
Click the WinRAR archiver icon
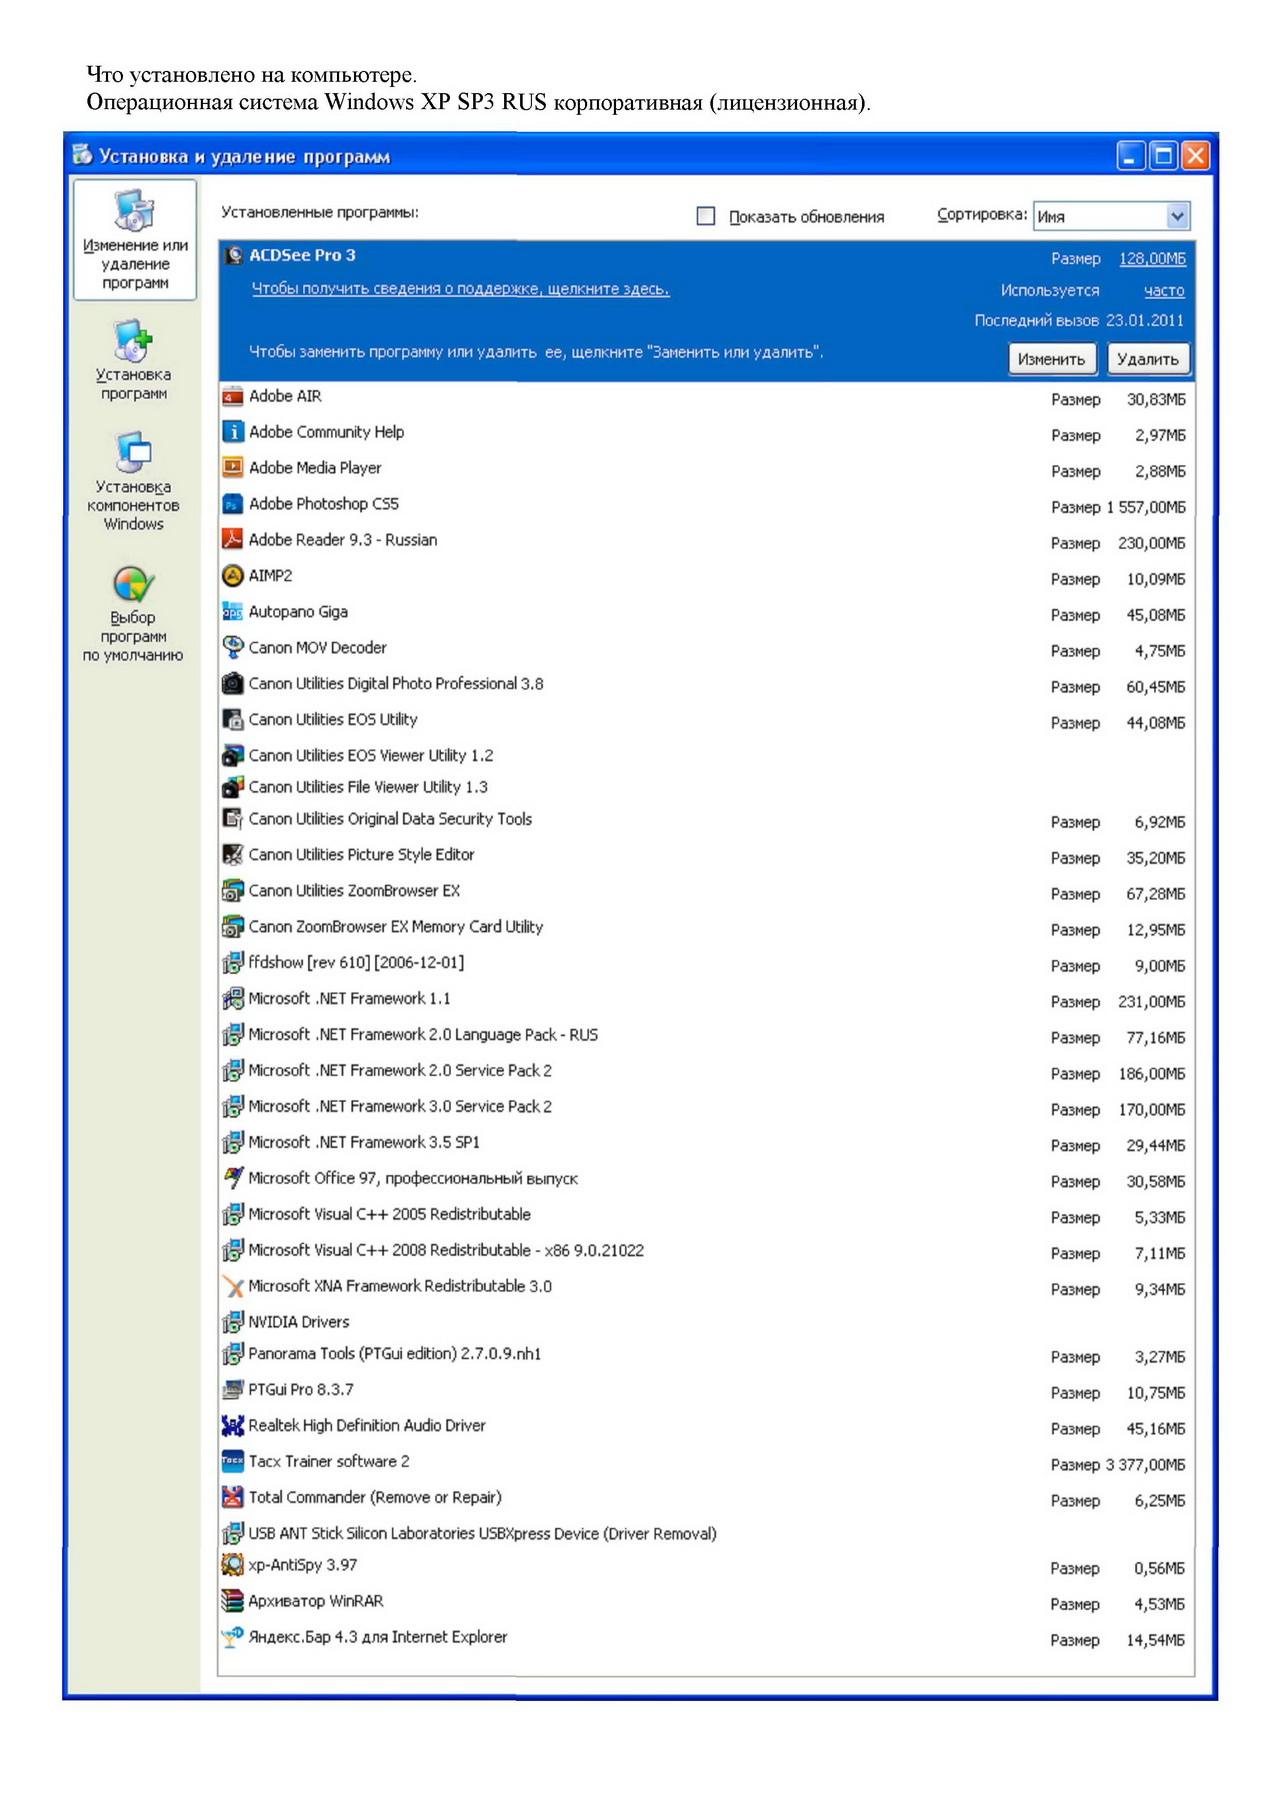coord(232,1601)
